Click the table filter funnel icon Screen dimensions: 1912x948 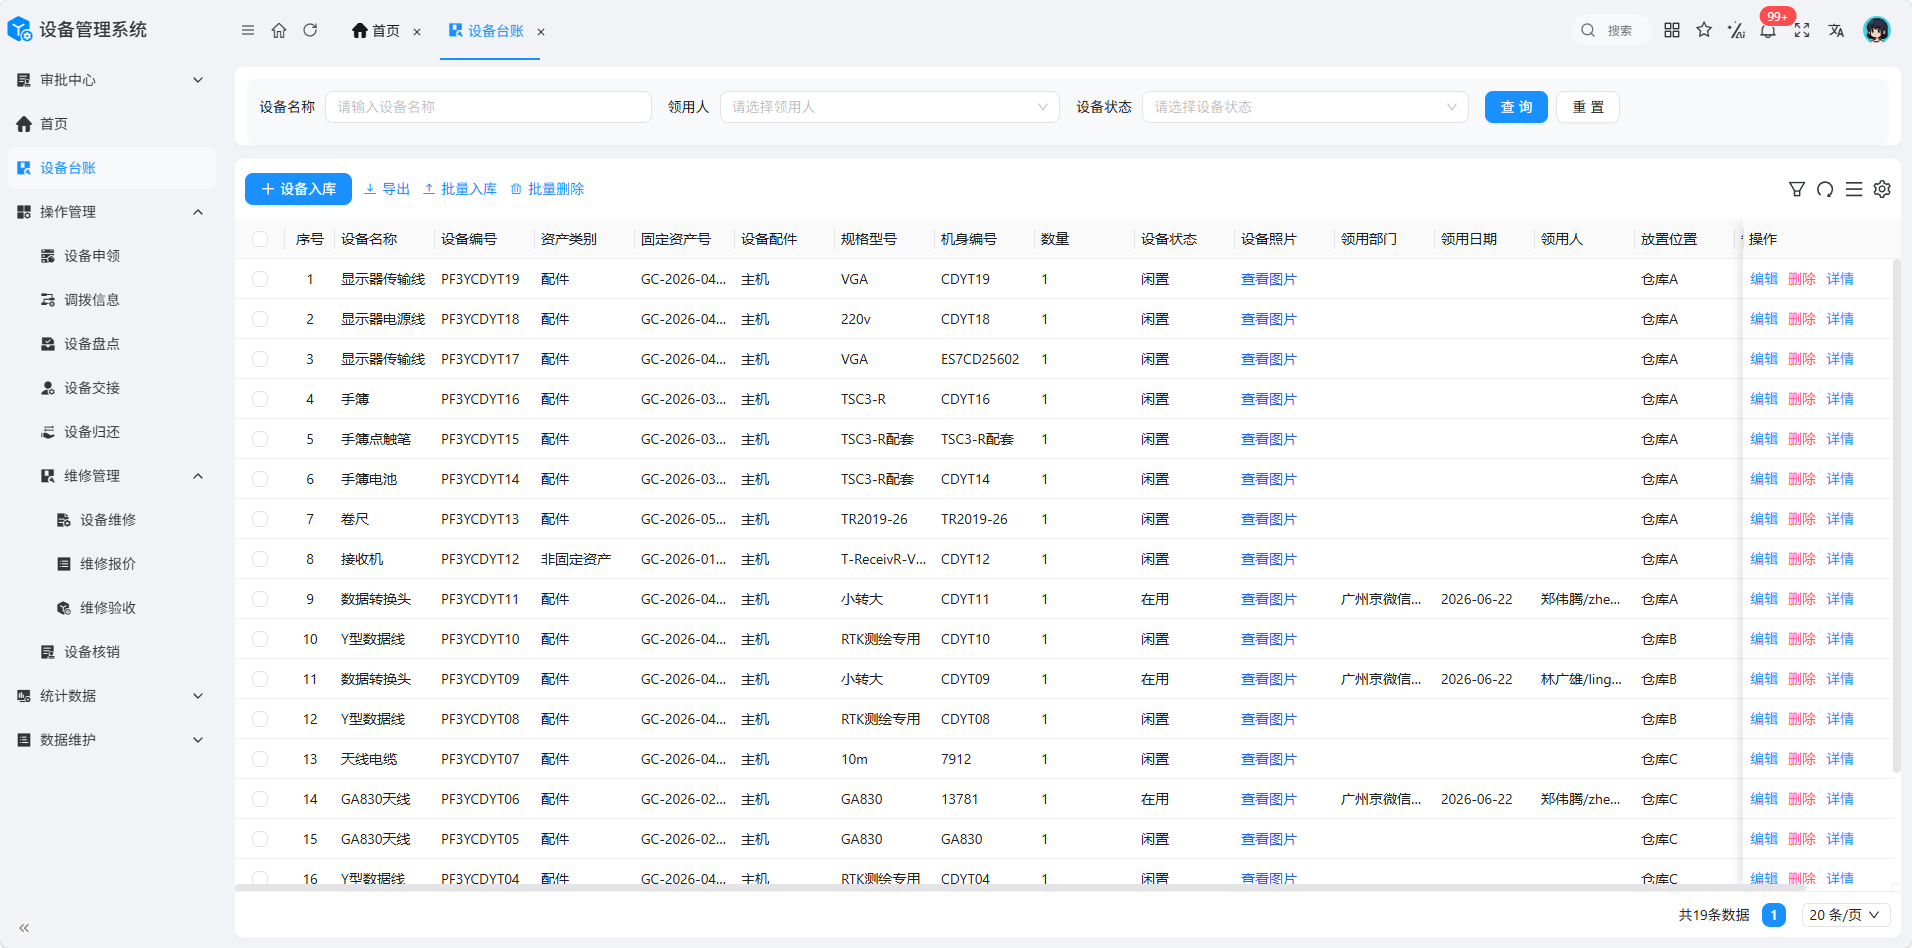click(1797, 189)
